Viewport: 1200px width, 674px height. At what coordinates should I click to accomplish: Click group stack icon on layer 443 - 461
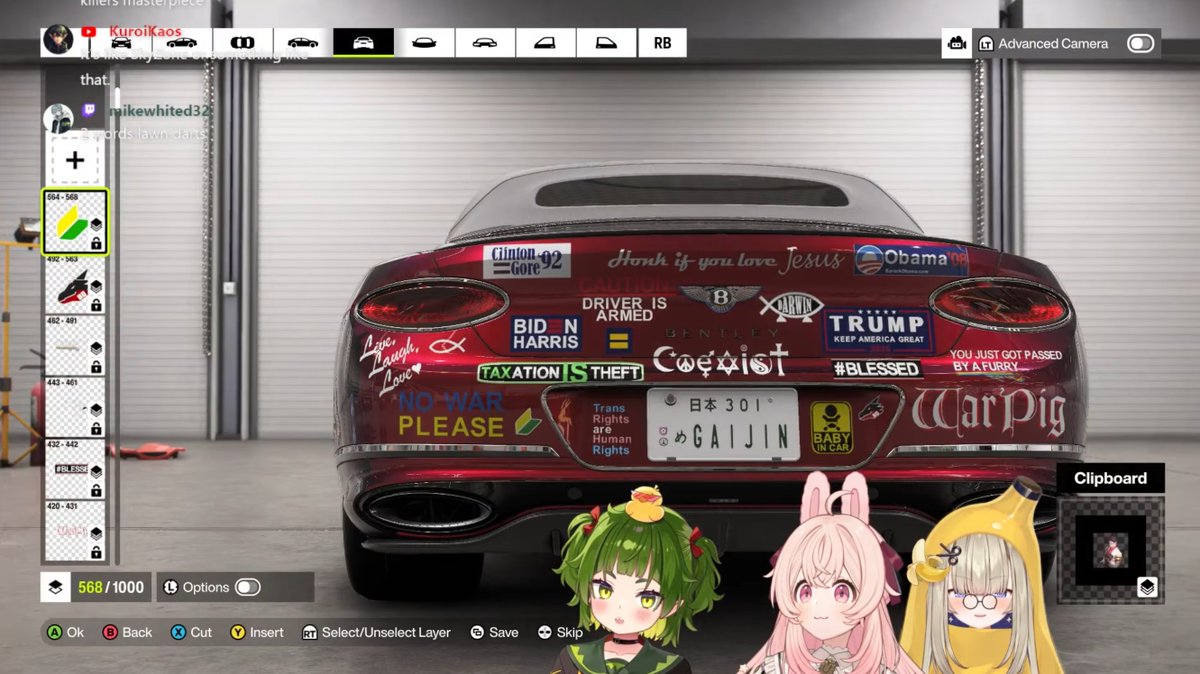coord(96,410)
